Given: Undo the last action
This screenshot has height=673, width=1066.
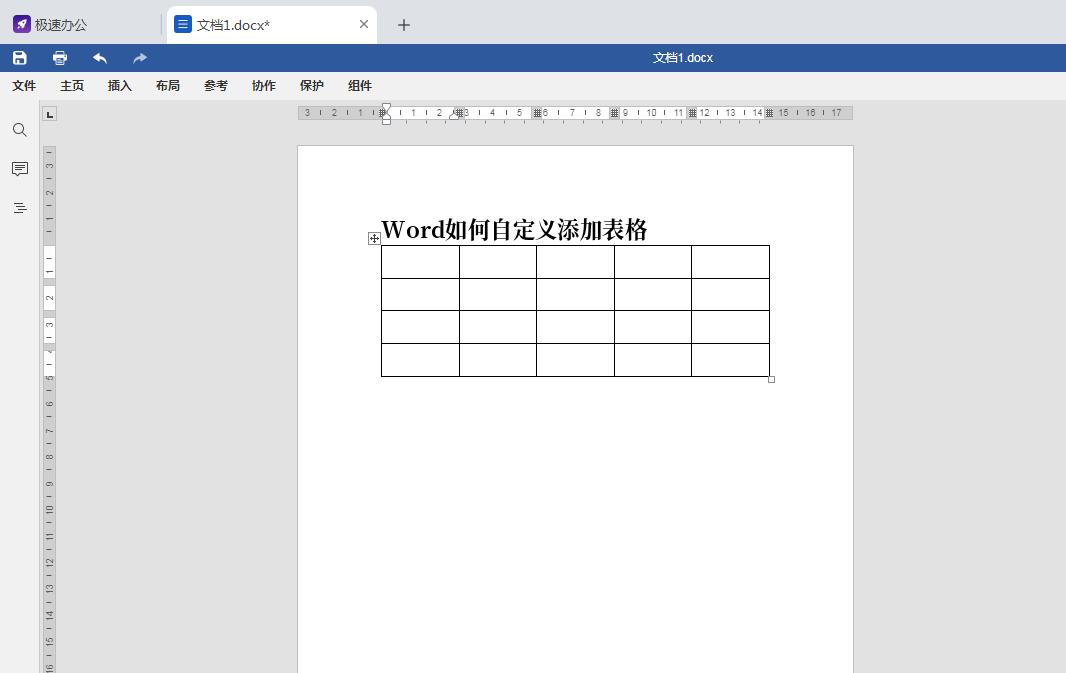Looking at the screenshot, I should pos(100,58).
